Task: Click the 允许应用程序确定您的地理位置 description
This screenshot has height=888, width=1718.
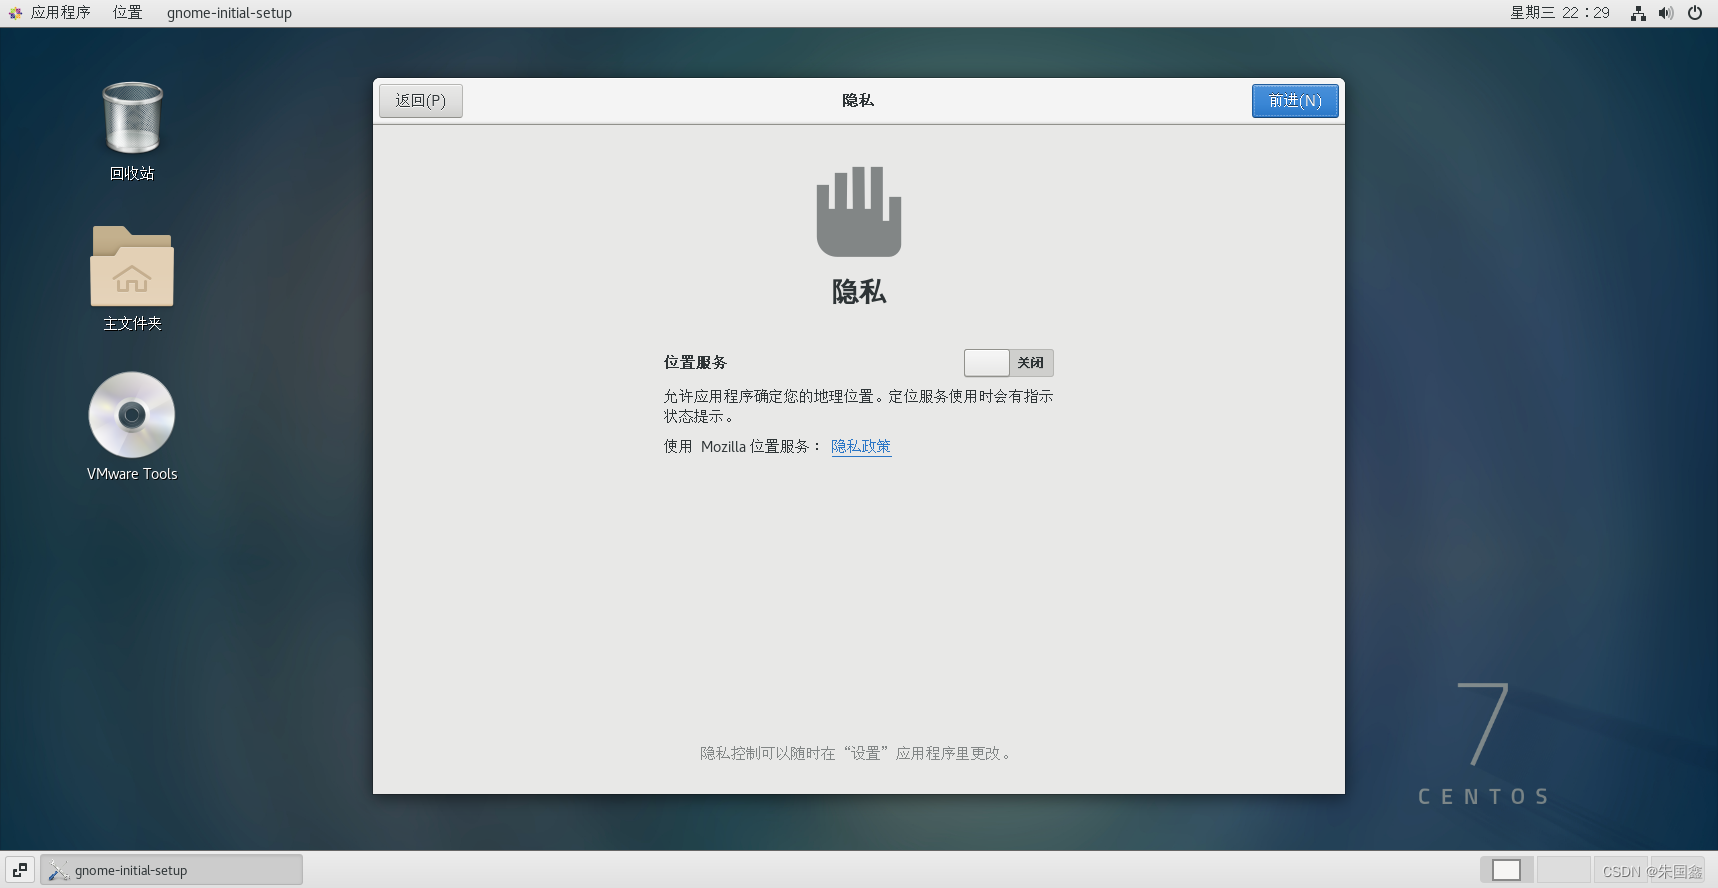Action: pos(858,406)
